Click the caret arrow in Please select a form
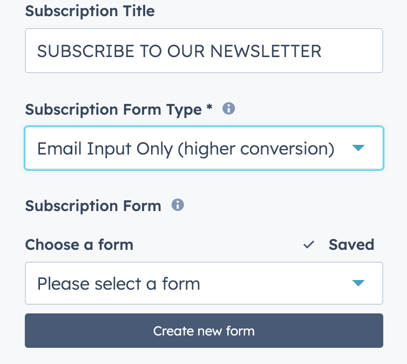The image size is (407, 364). point(358,283)
